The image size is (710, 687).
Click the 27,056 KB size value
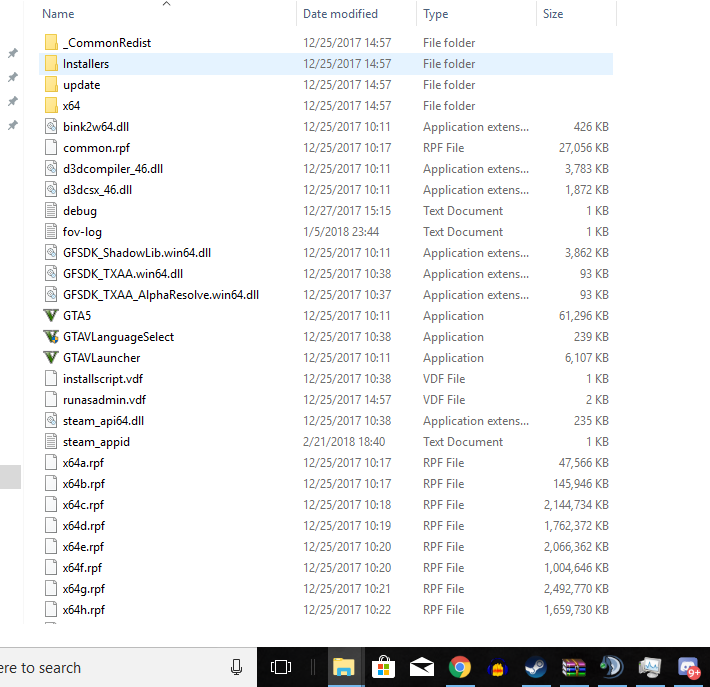[x=584, y=148]
